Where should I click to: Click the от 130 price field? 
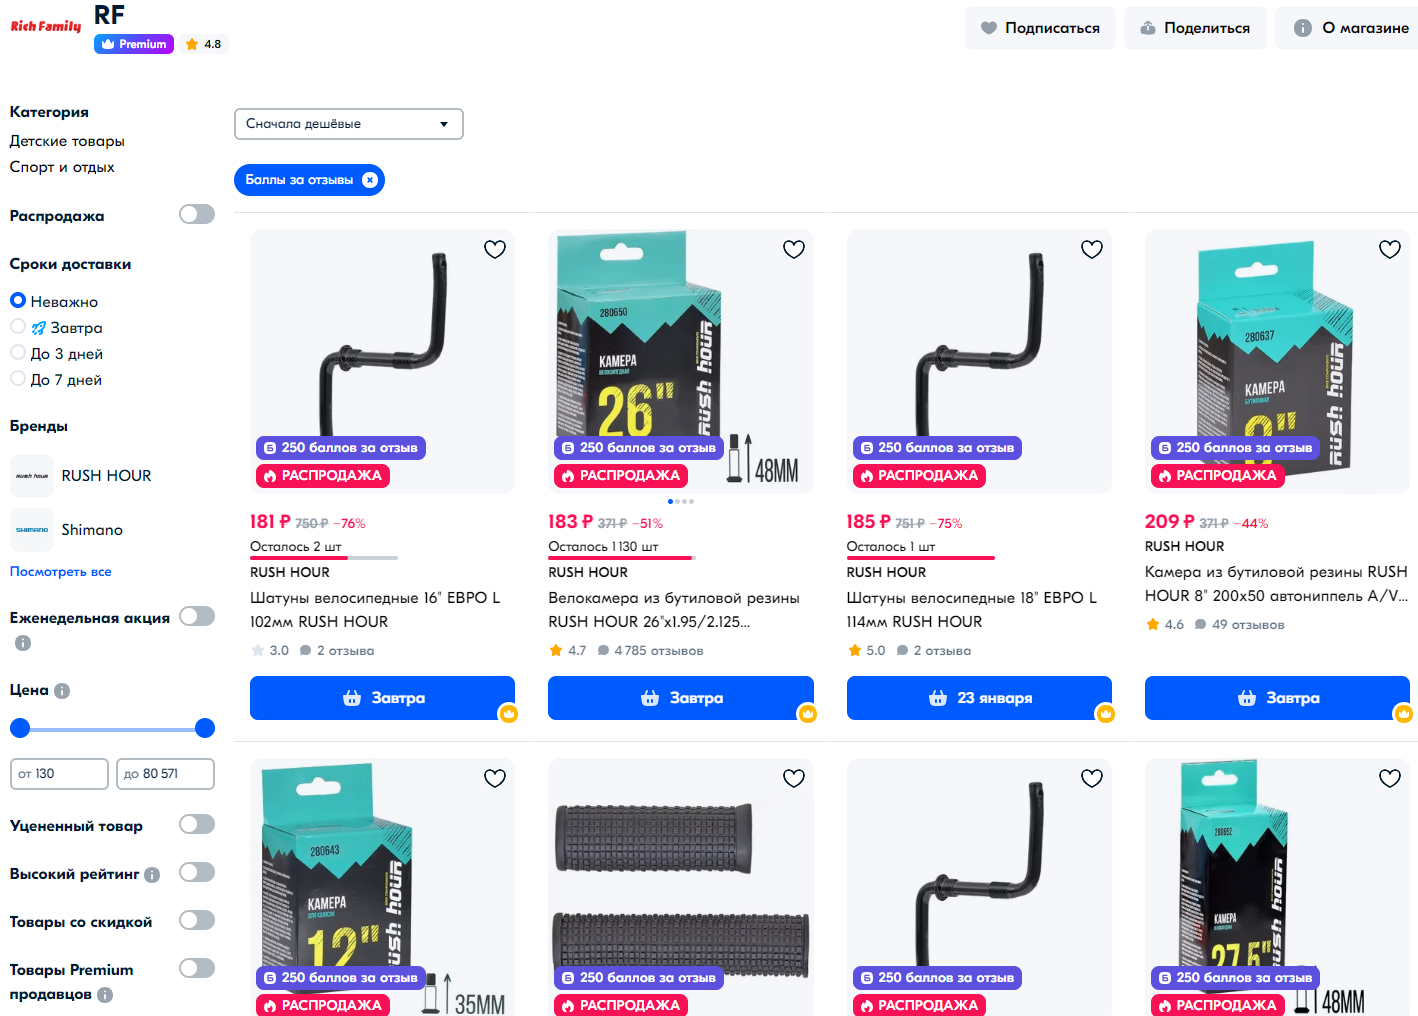(59, 774)
